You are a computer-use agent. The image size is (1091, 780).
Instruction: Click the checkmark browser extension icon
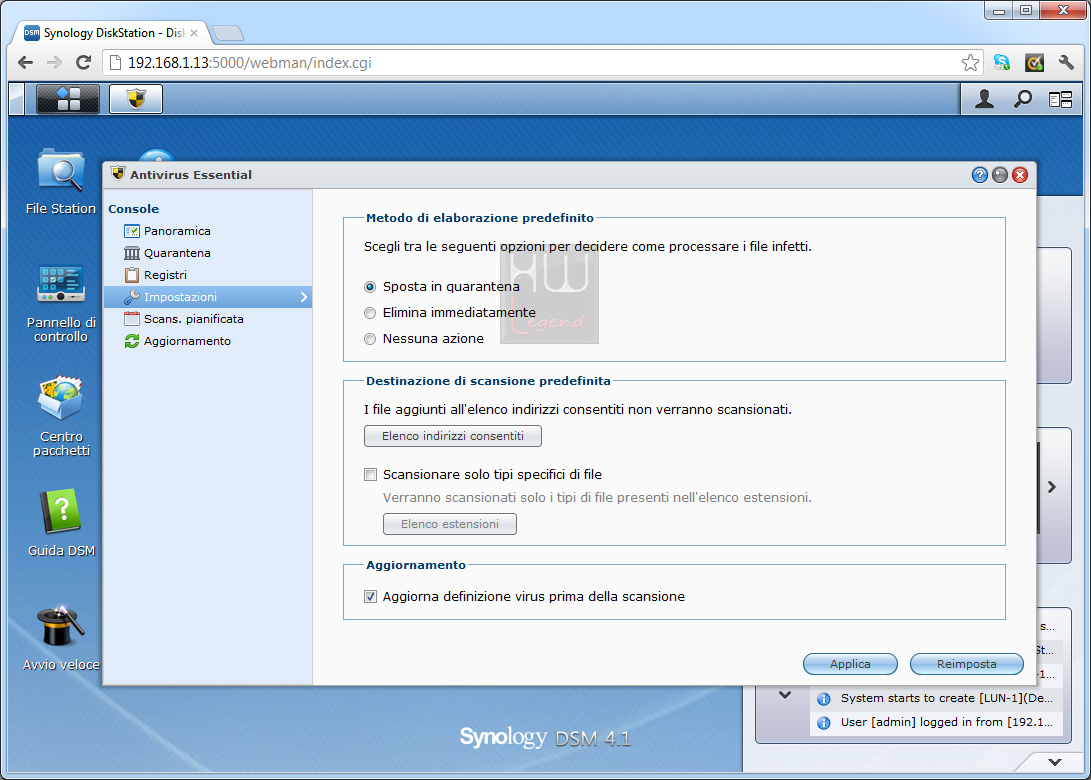click(x=1035, y=63)
